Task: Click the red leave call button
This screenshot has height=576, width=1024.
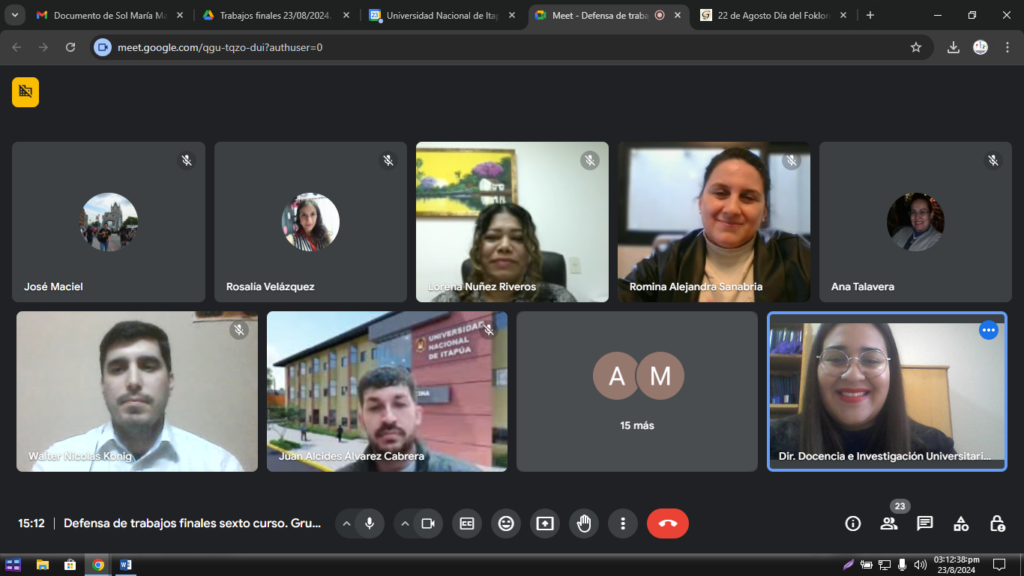Action: point(667,523)
